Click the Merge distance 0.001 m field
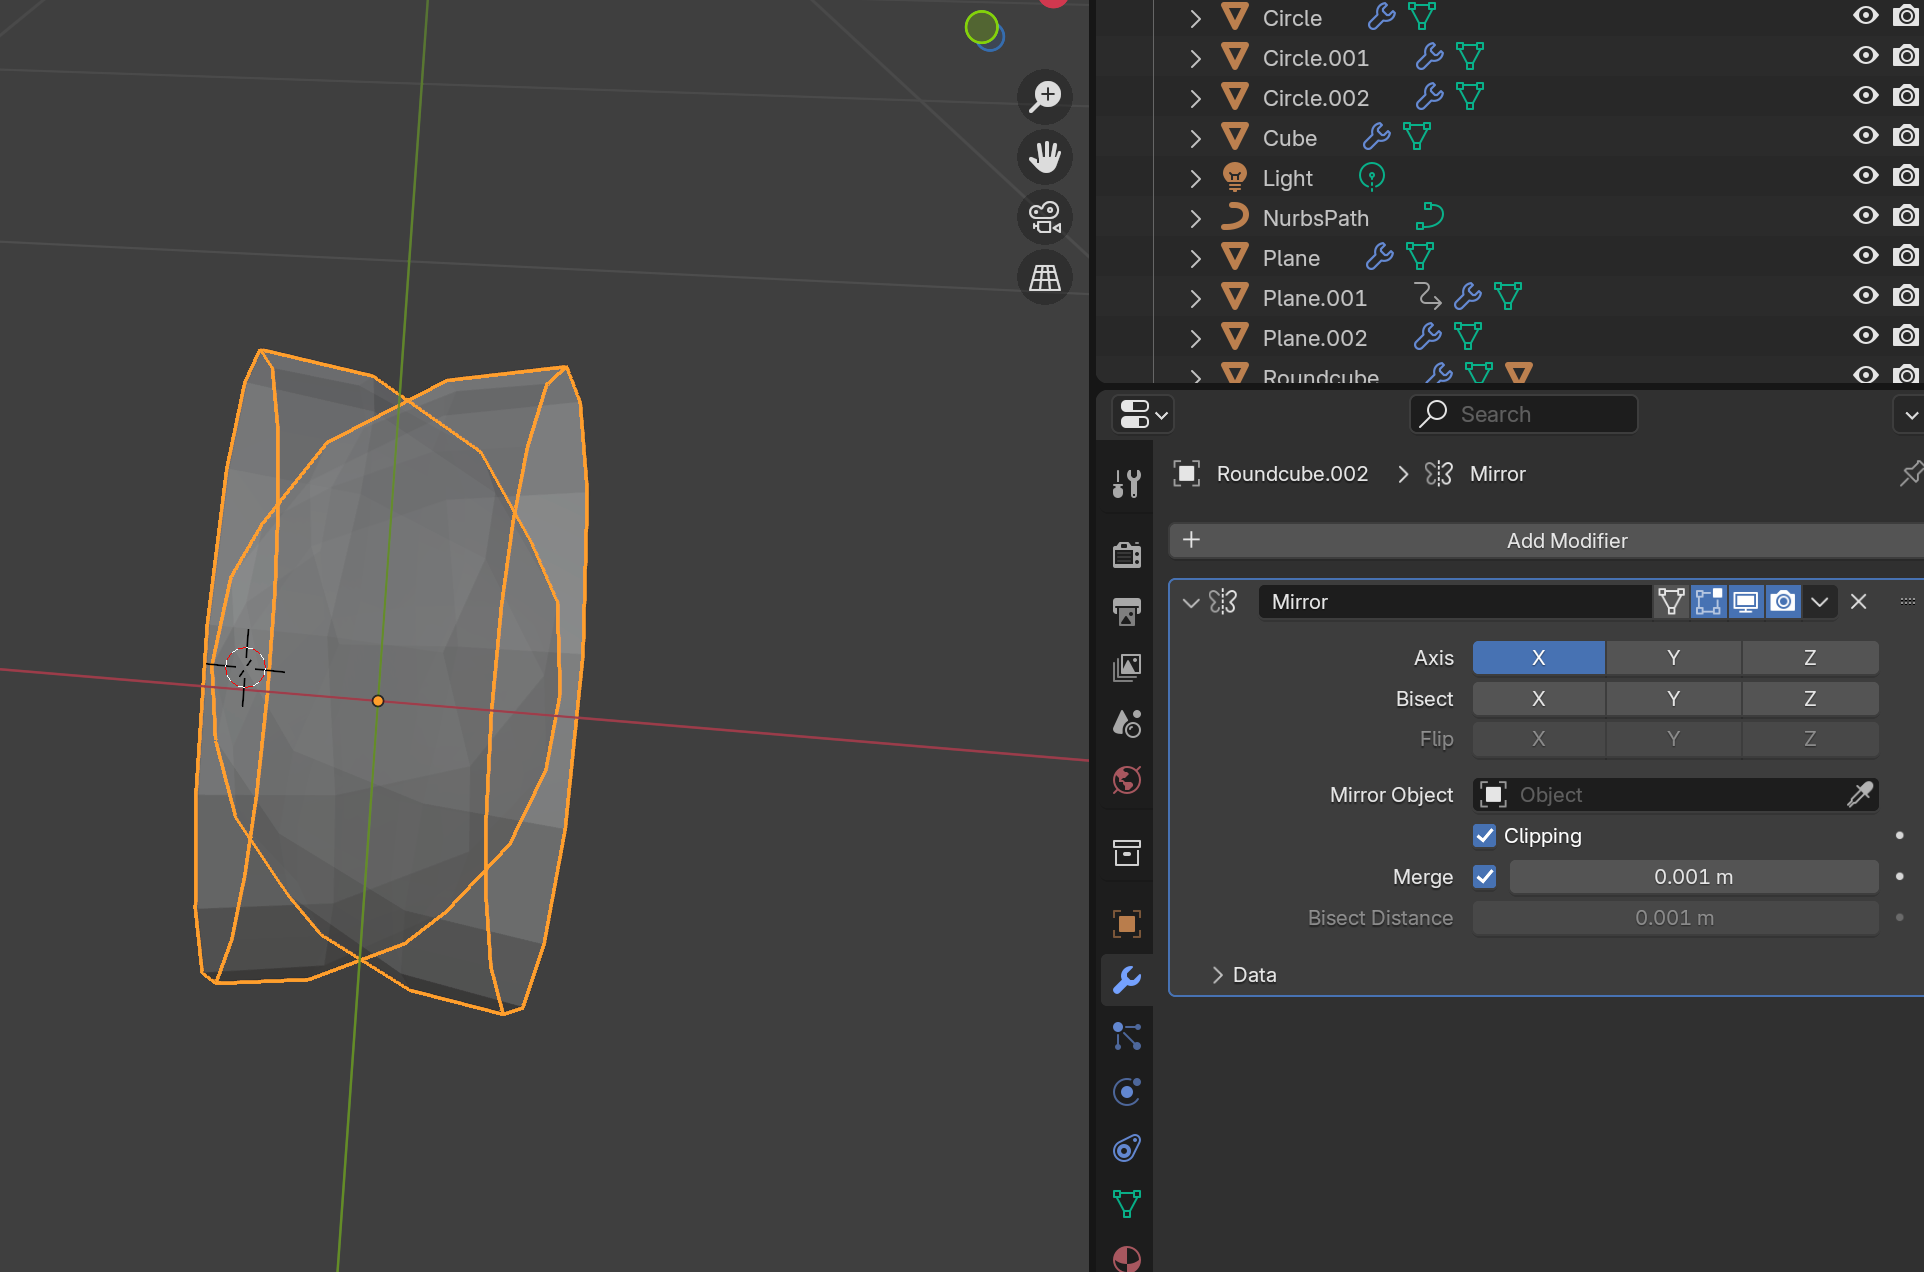This screenshot has height=1272, width=1924. pyautogui.click(x=1694, y=877)
